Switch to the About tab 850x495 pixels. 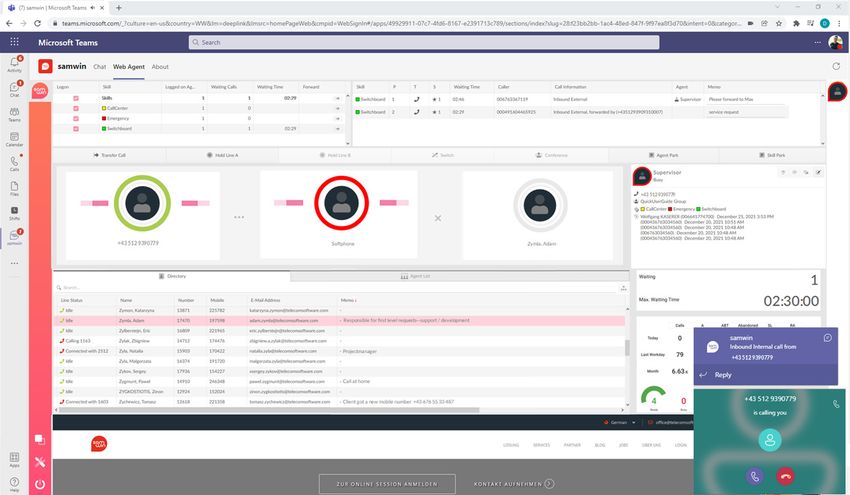pyautogui.click(x=160, y=67)
